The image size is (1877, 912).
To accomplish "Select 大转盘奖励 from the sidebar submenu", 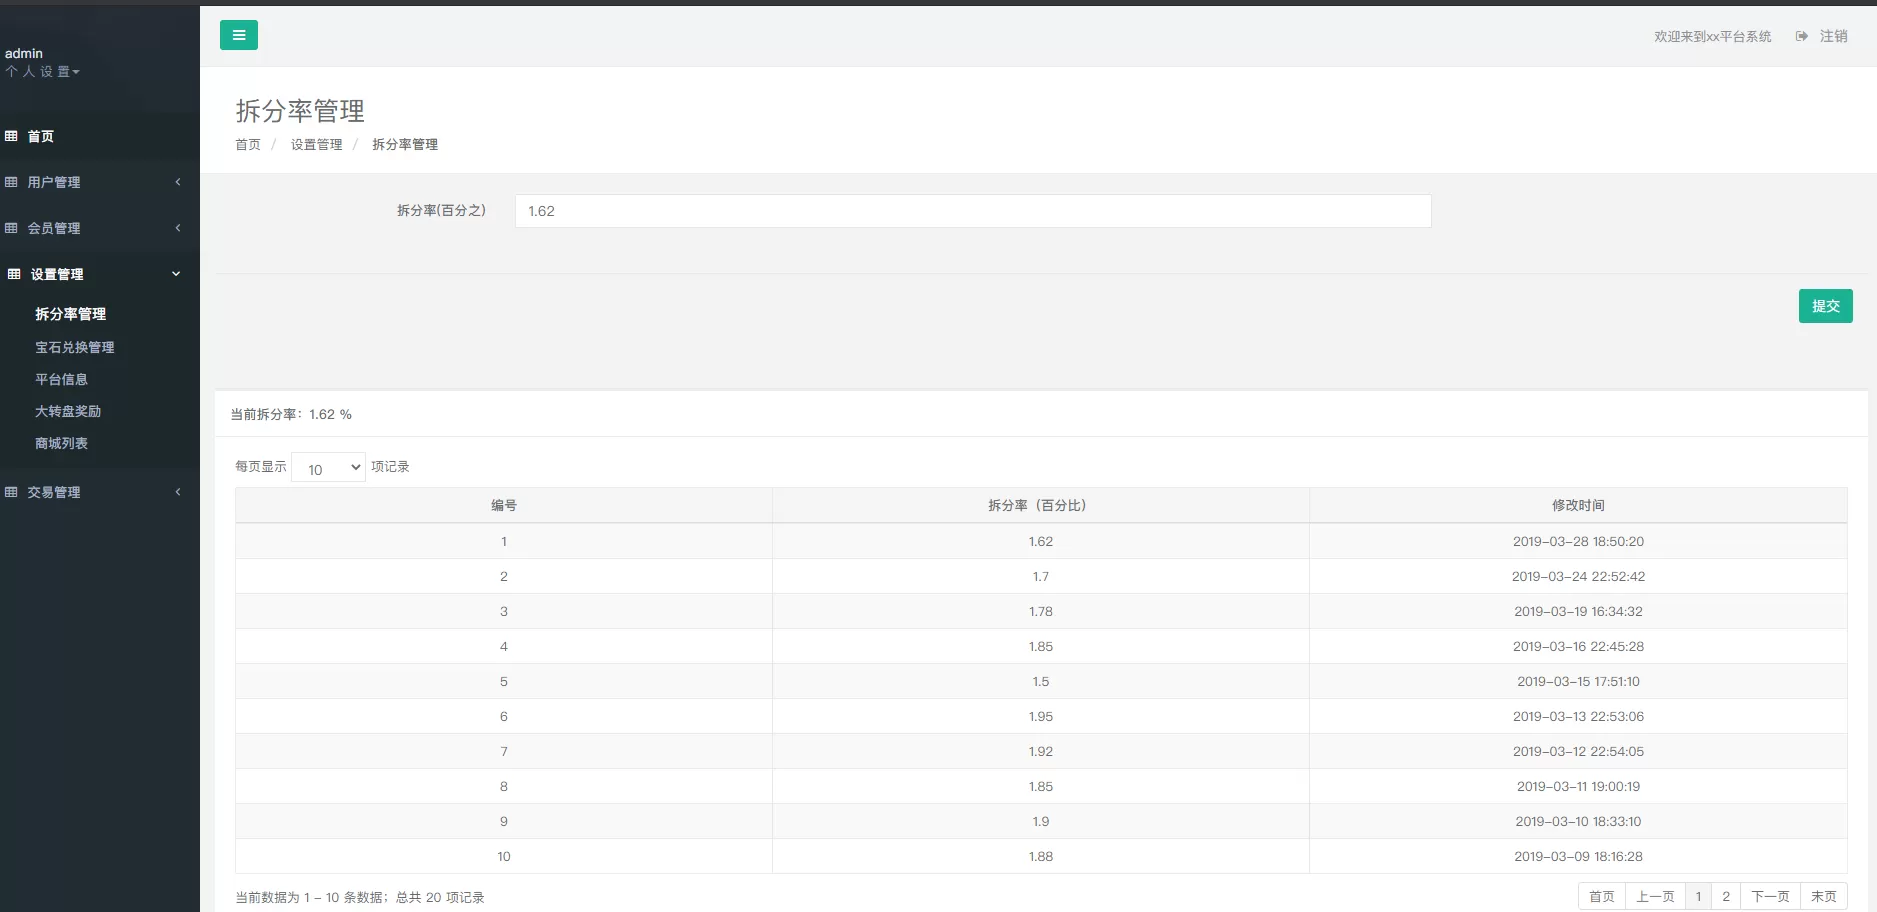I will [x=68, y=411].
